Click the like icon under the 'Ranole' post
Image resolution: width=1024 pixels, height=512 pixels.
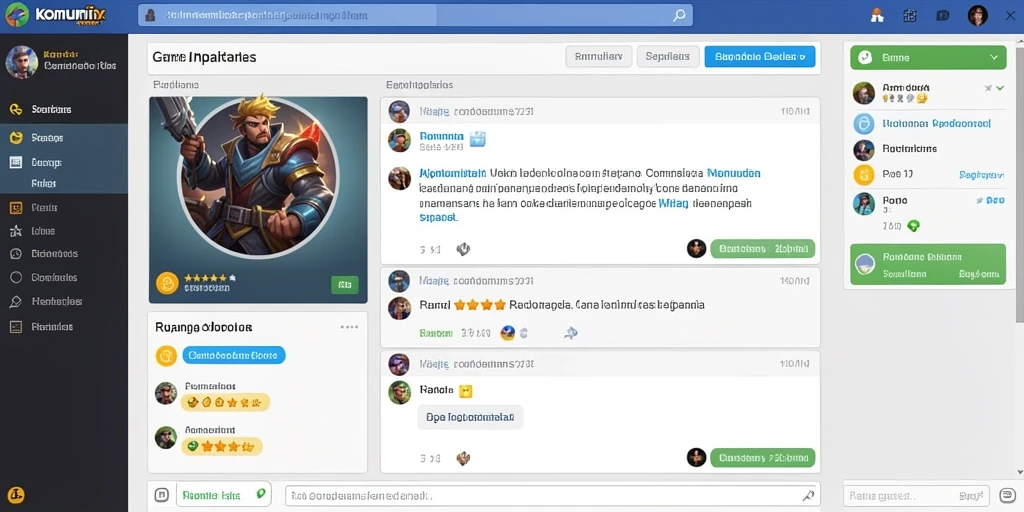(462, 458)
